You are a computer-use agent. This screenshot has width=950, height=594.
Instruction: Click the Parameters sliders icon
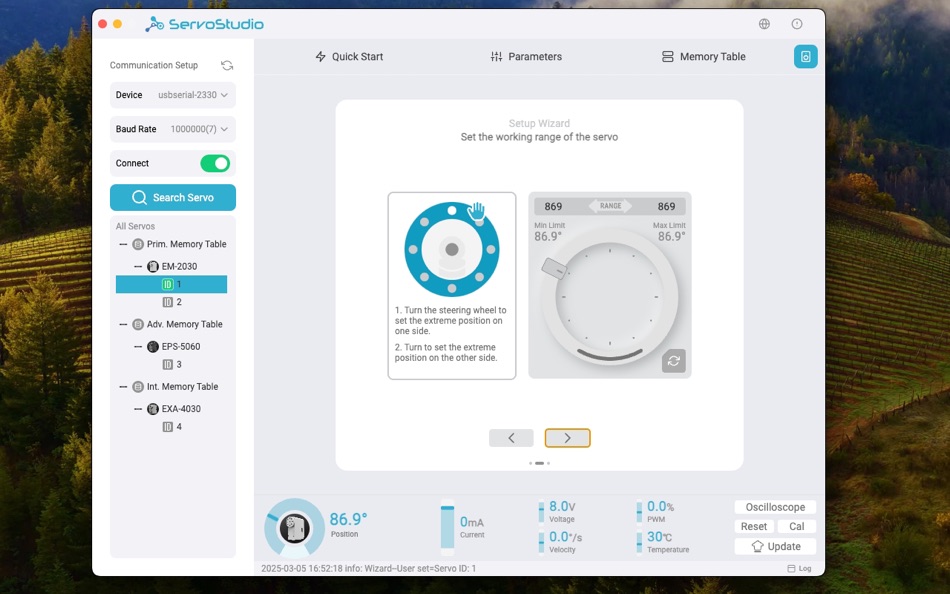496,56
